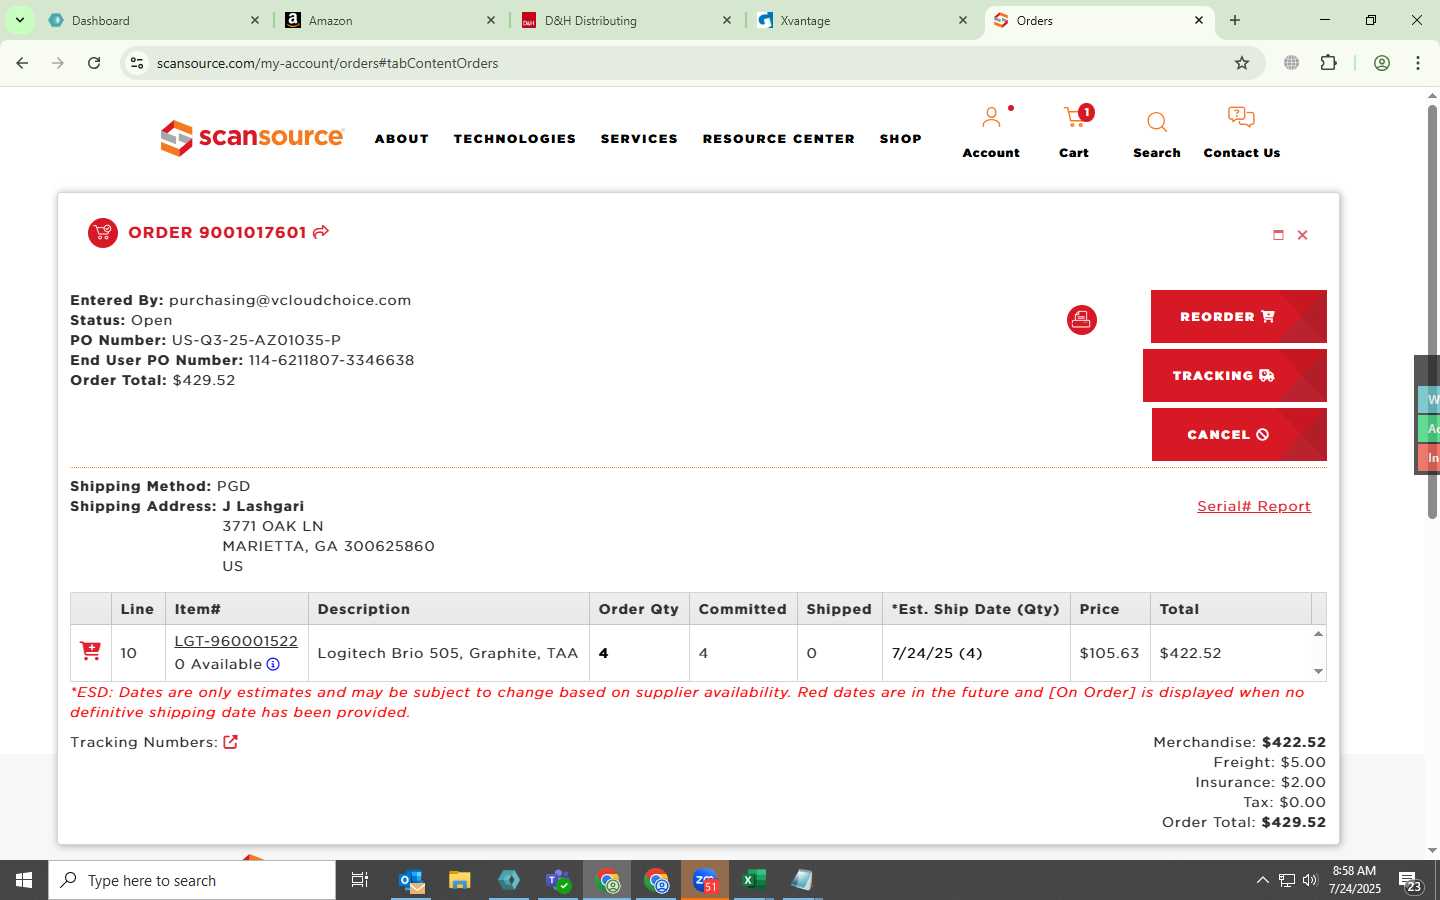Image resolution: width=1440 pixels, height=900 pixels.
Task: Open new browser tab
Action: (x=1235, y=20)
